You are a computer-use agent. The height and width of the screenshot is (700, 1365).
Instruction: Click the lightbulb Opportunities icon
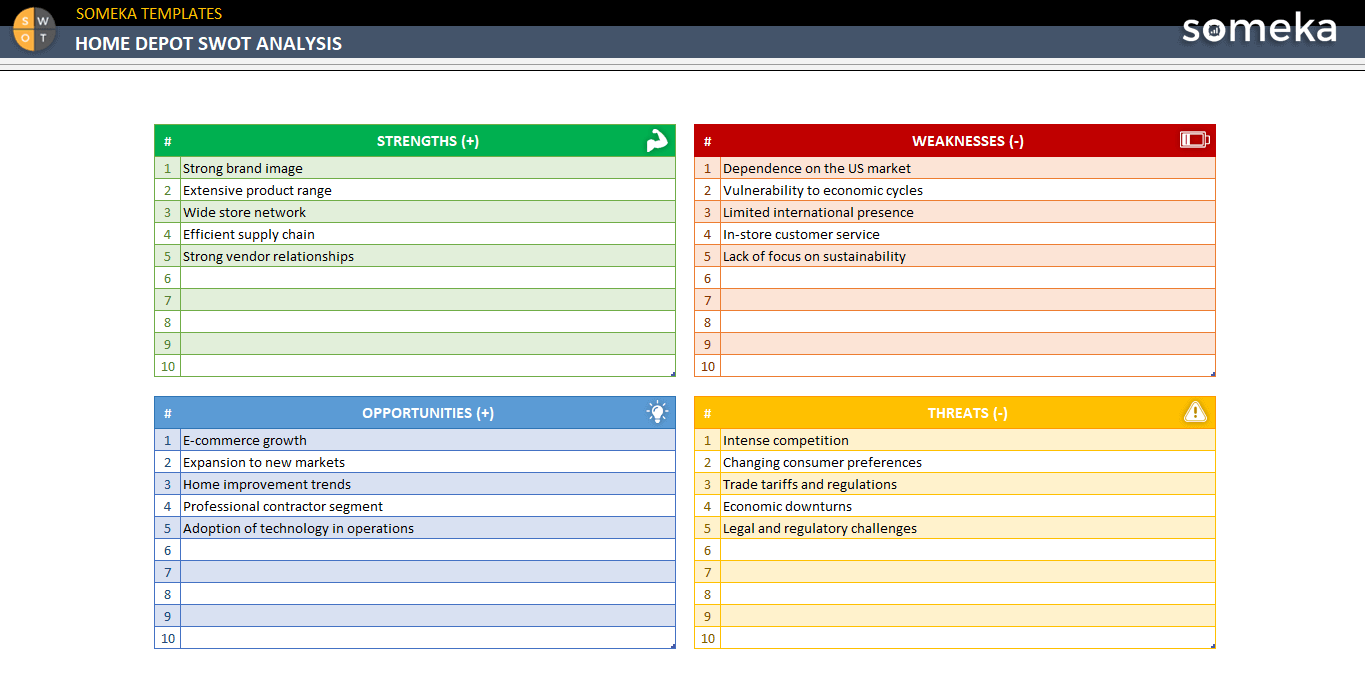[x=656, y=412]
